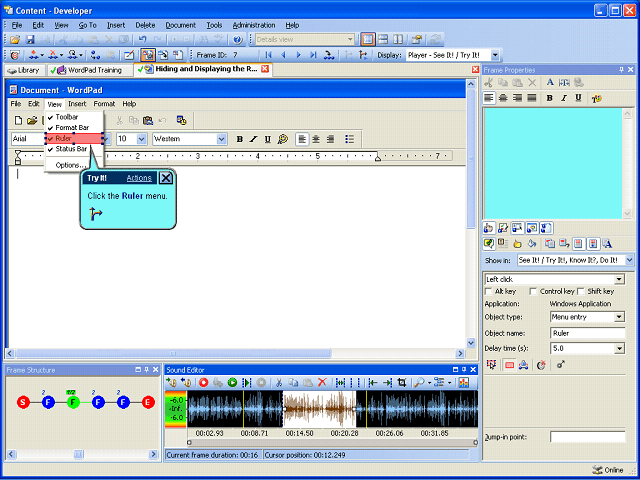This screenshot has width=640, height=480.
Task: Open the Display mode dropdown
Action: click(x=495, y=55)
